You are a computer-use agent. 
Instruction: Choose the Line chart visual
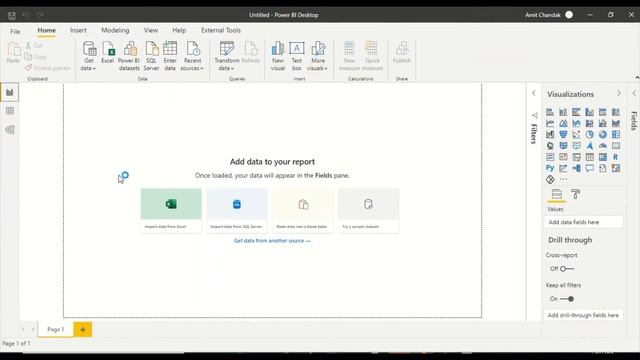pos(550,123)
